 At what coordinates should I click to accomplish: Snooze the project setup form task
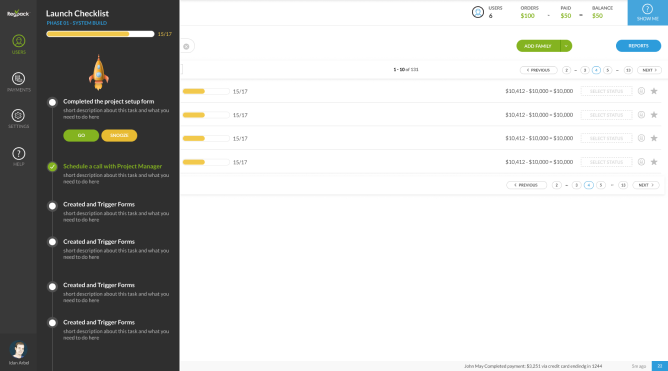tap(119, 135)
